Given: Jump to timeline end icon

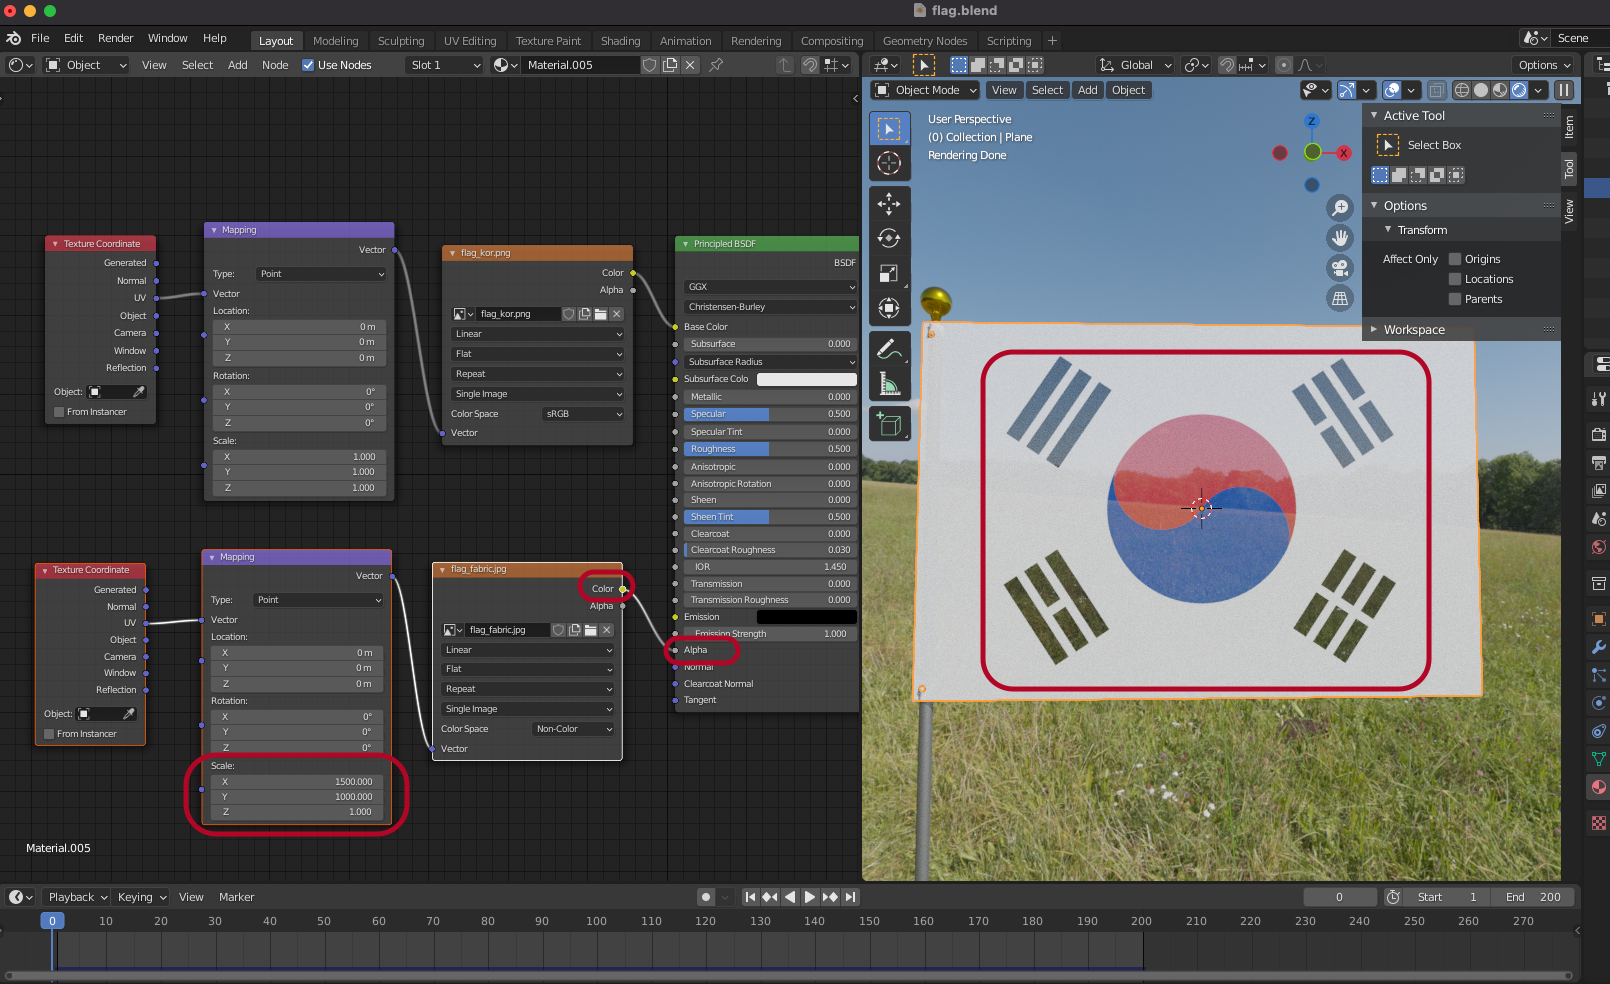Looking at the screenshot, I should [x=850, y=897].
